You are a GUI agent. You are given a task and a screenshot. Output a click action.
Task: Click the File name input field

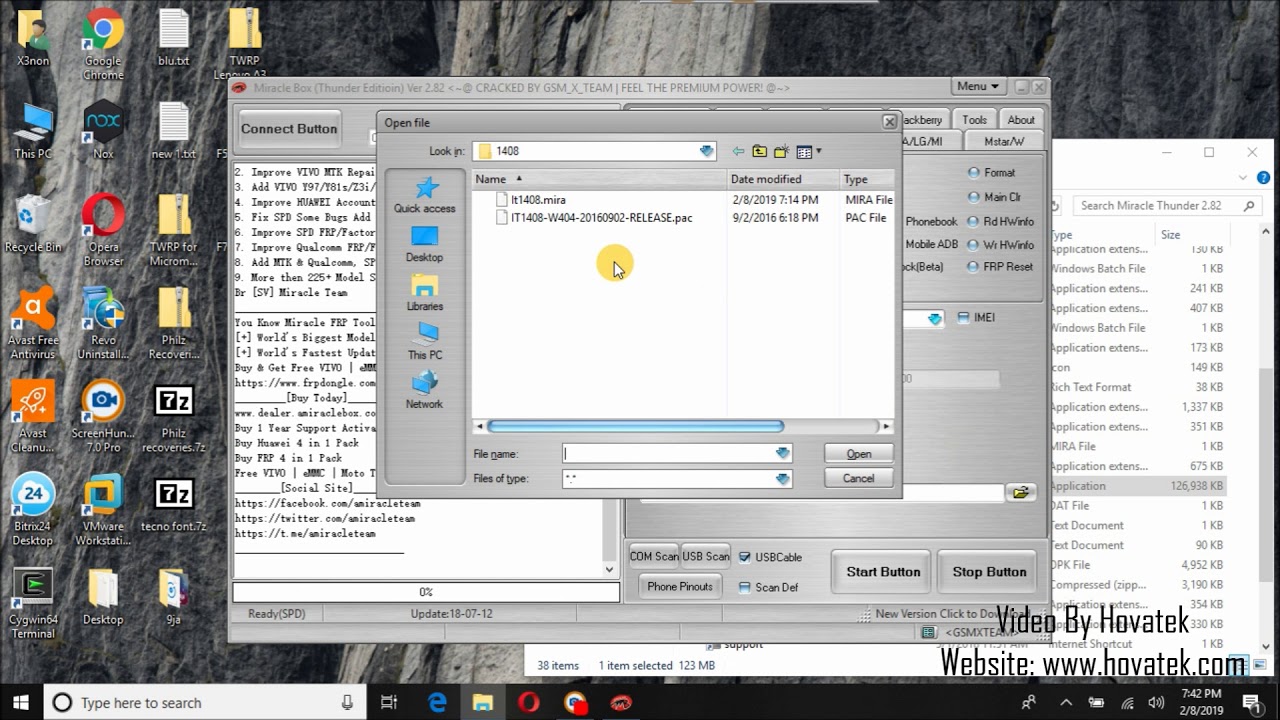668,453
